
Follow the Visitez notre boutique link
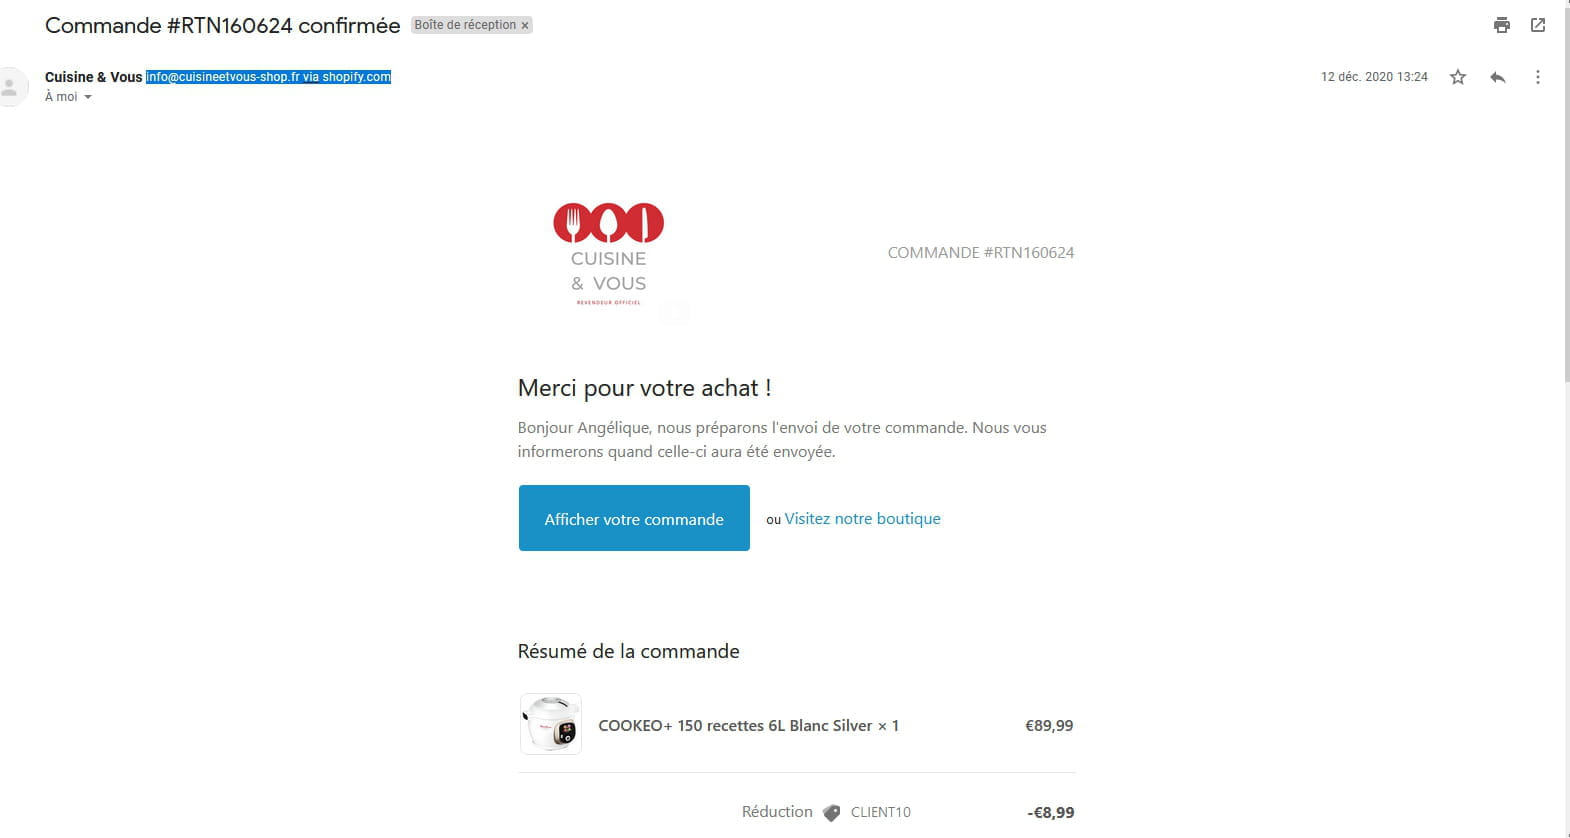click(862, 518)
